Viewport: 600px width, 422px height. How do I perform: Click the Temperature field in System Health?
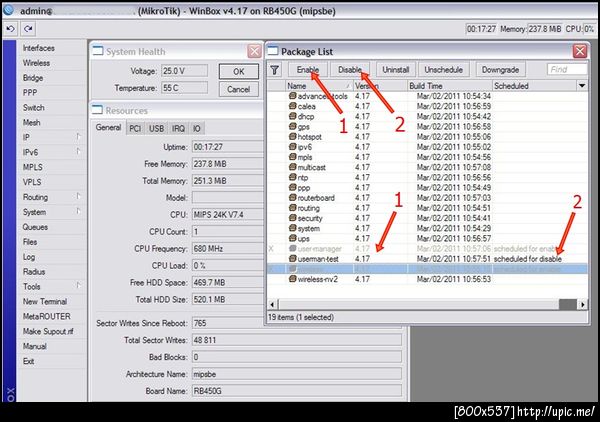[184, 88]
